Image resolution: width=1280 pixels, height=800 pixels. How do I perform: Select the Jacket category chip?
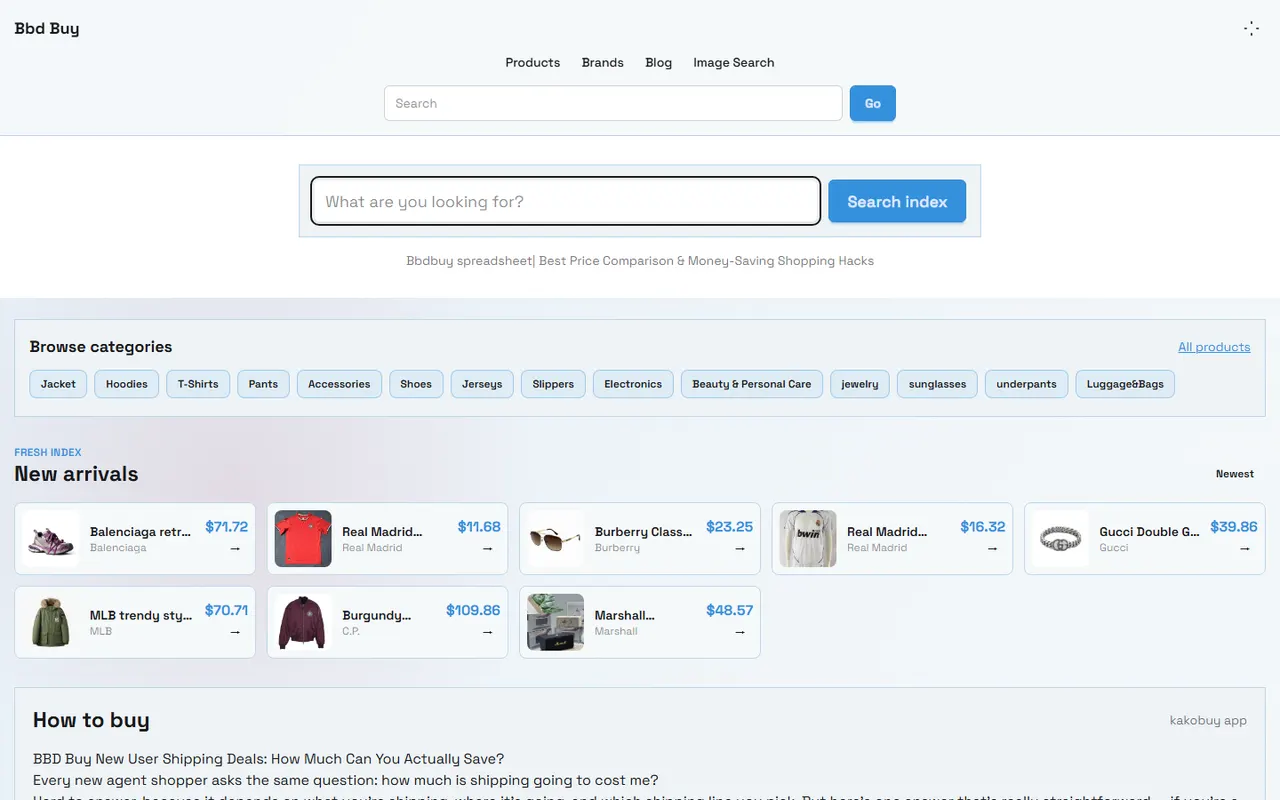coord(58,384)
